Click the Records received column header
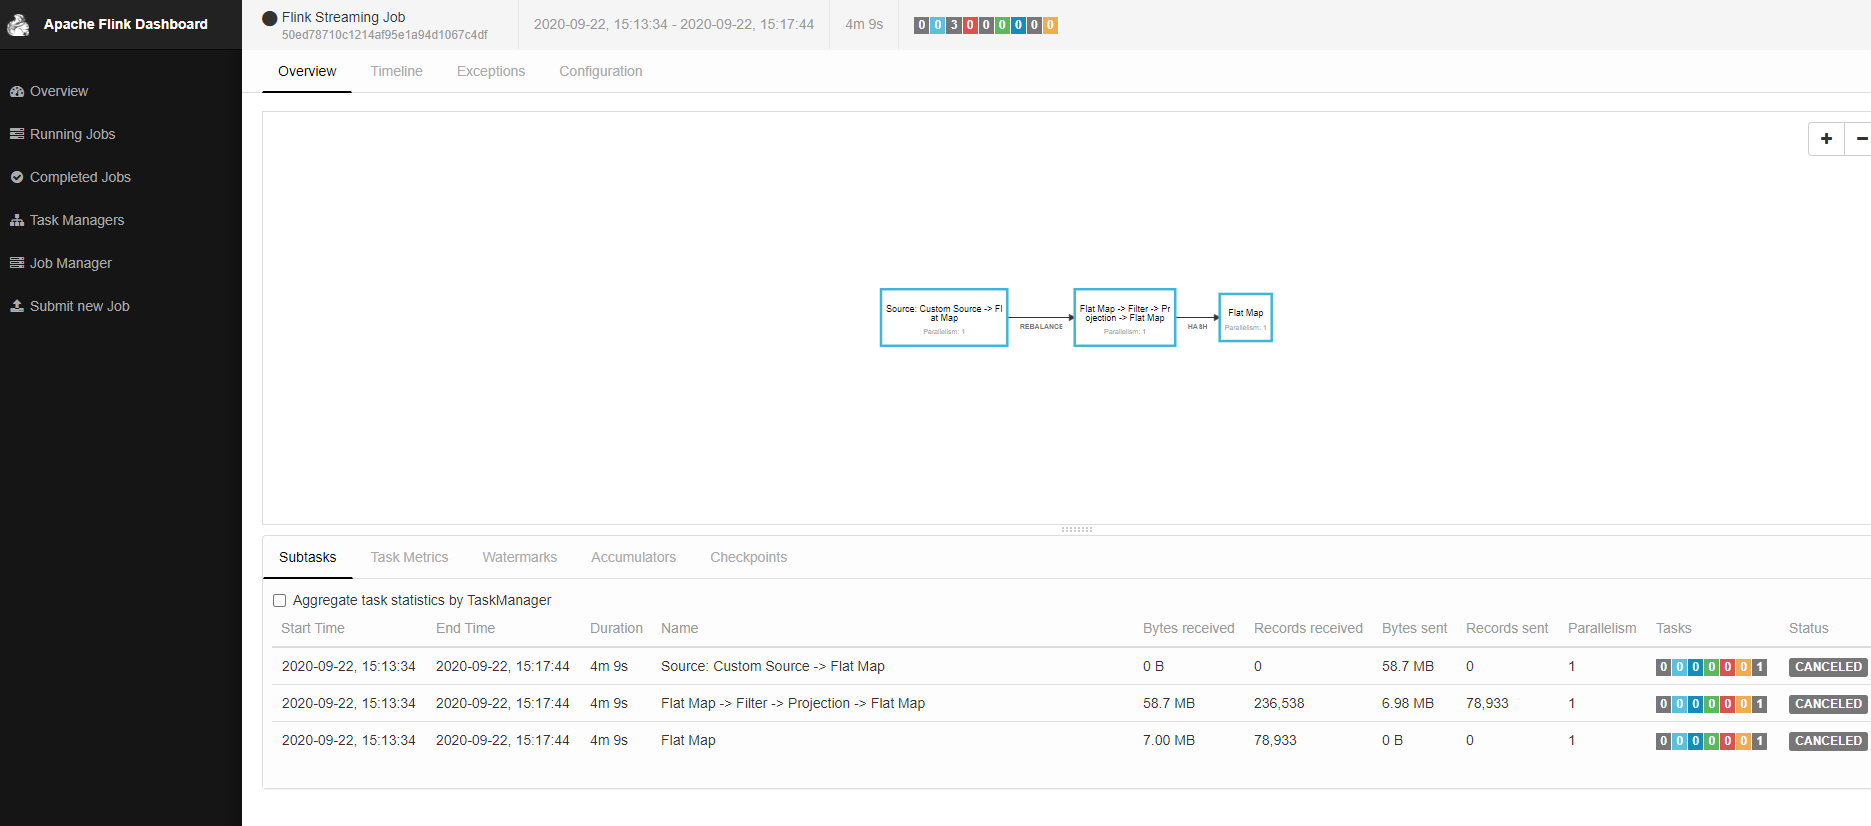 click(x=1308, y=628)
